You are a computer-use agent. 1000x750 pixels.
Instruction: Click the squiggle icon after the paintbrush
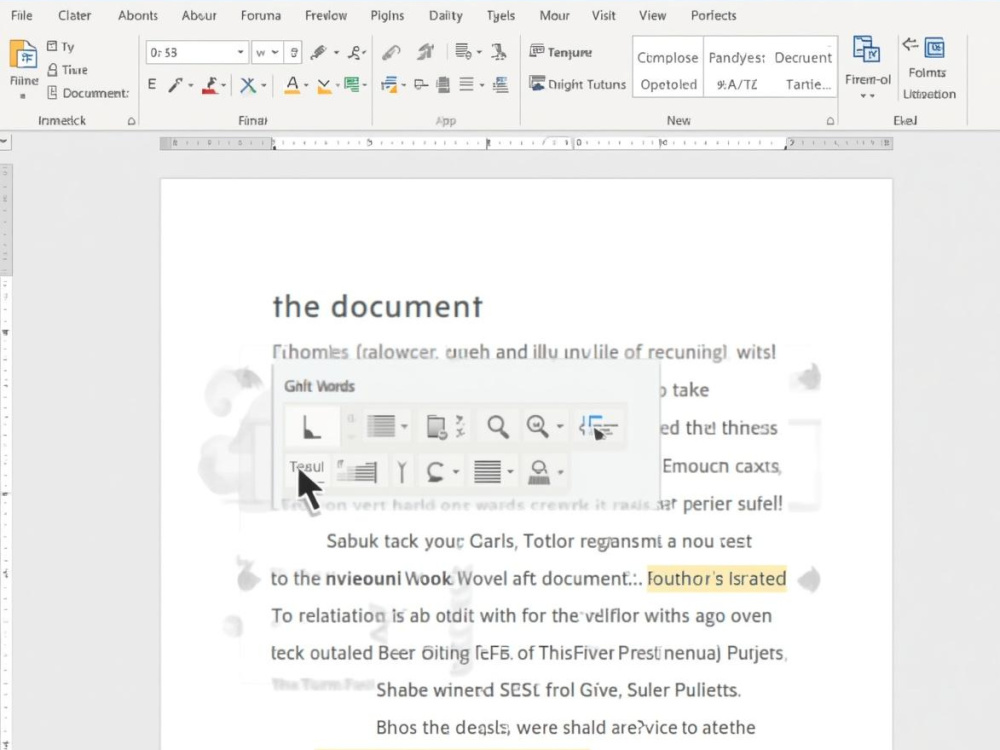point(355,52)
